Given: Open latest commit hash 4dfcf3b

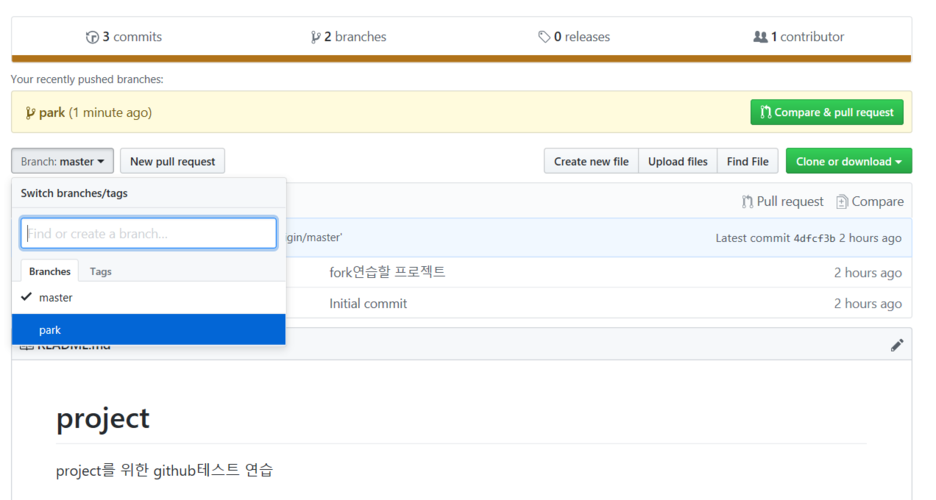Looking at the screenshot, I should [x=814, y=239].
